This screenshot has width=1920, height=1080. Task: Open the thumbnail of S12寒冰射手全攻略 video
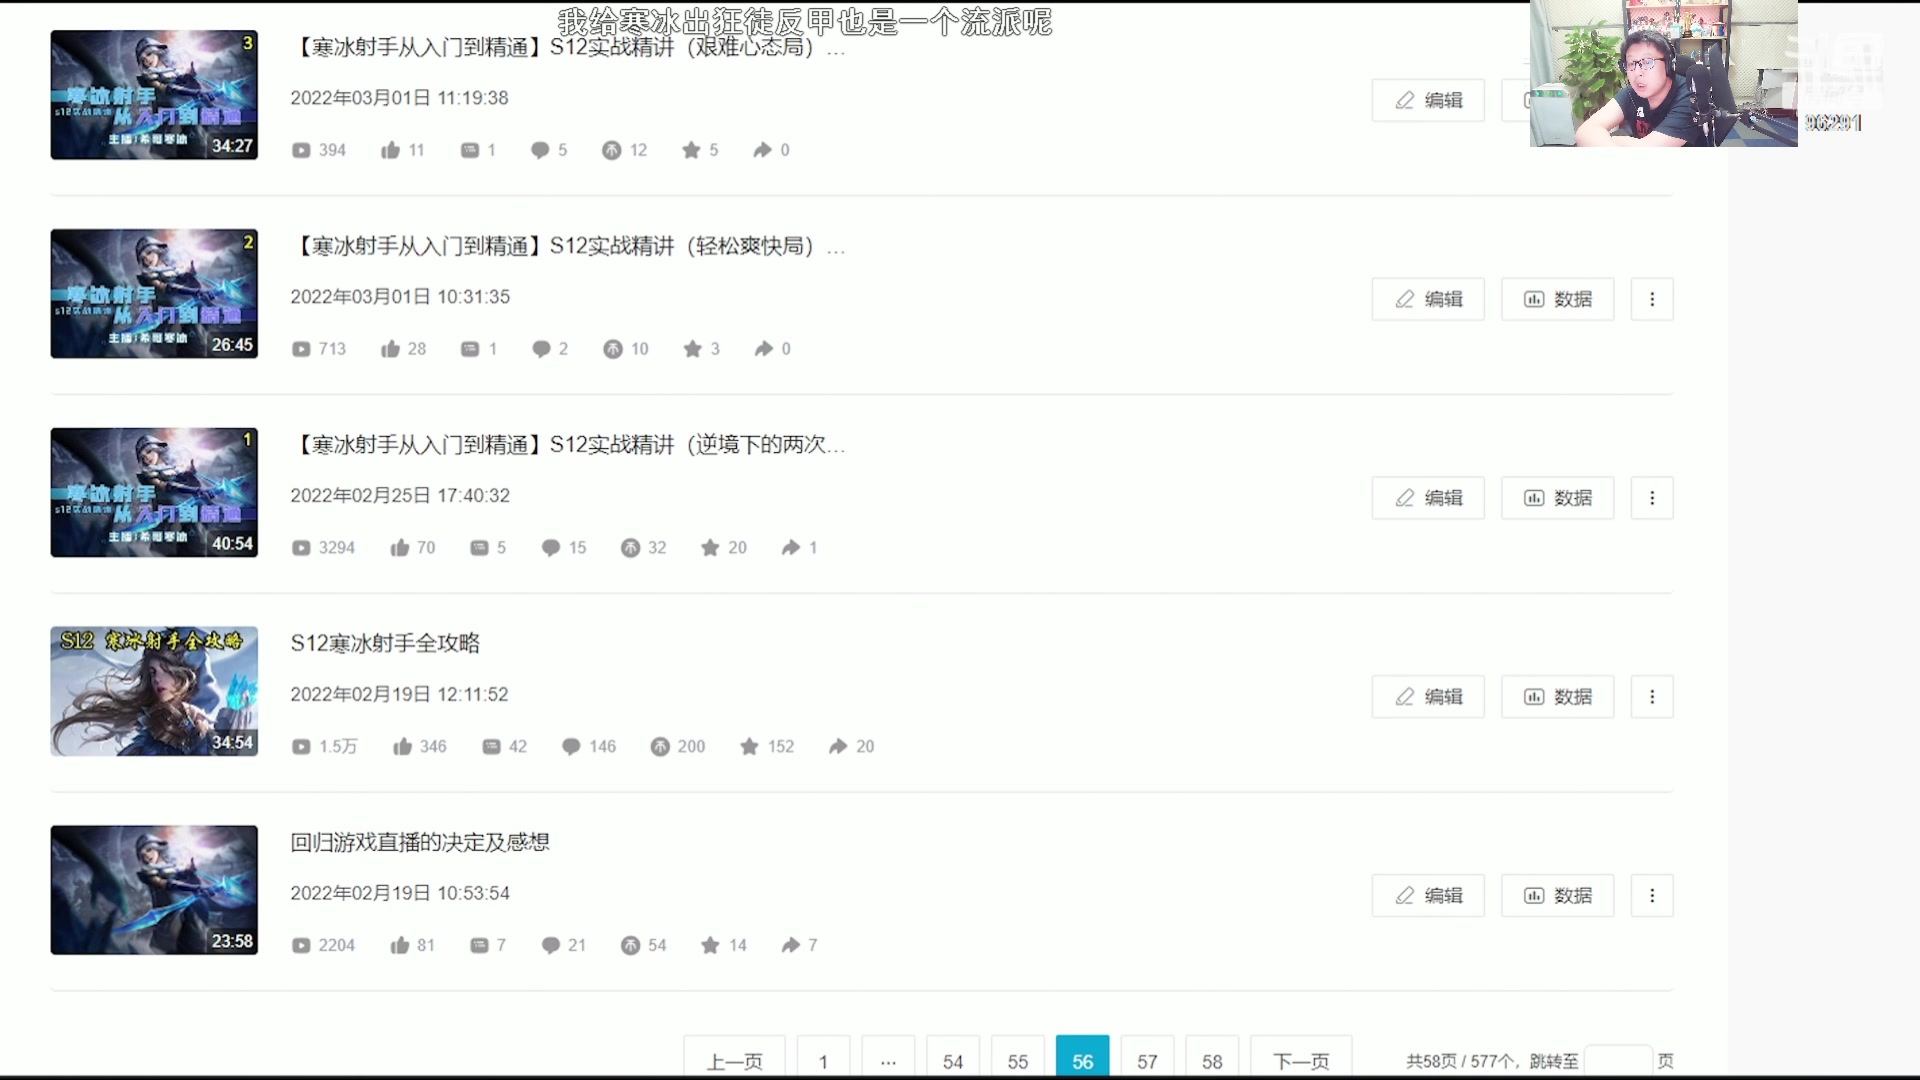[154, 691]
